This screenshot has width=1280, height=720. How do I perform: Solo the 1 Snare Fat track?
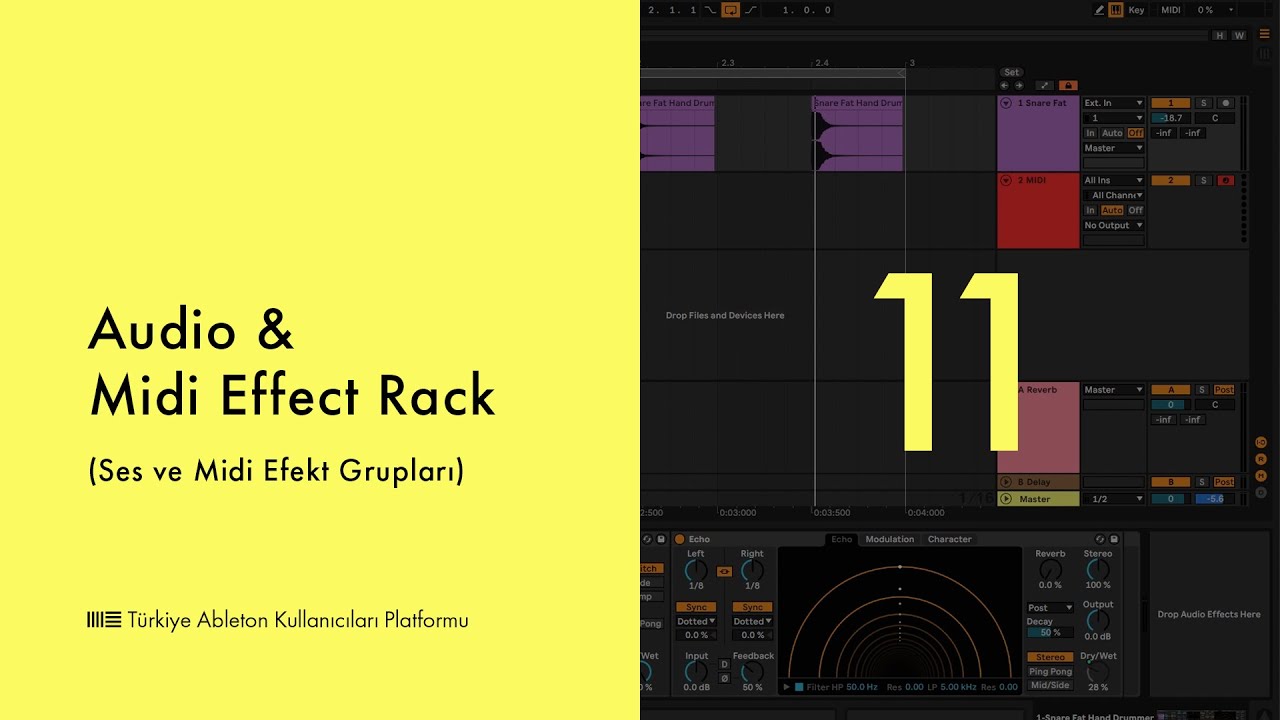tap(1204, 103)
